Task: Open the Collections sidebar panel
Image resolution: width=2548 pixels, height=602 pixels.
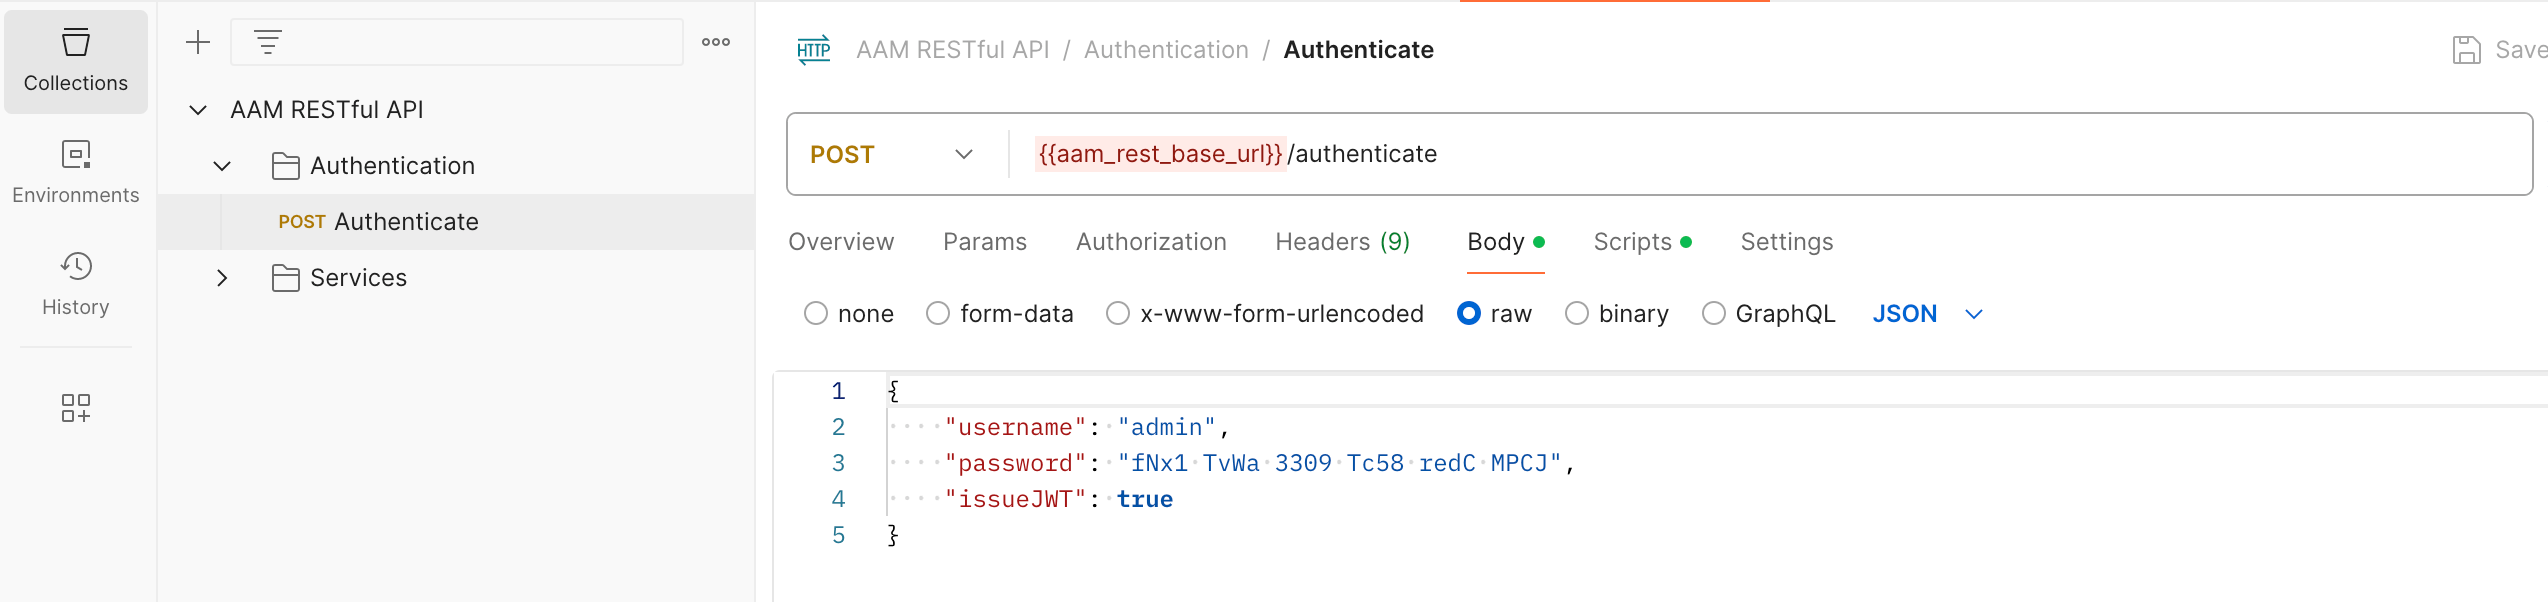Action: point(76,62)
